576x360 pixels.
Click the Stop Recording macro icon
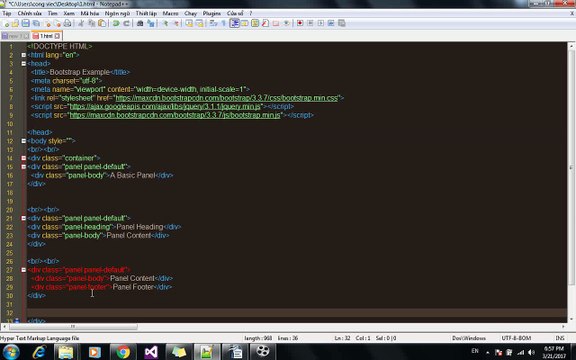310,24
